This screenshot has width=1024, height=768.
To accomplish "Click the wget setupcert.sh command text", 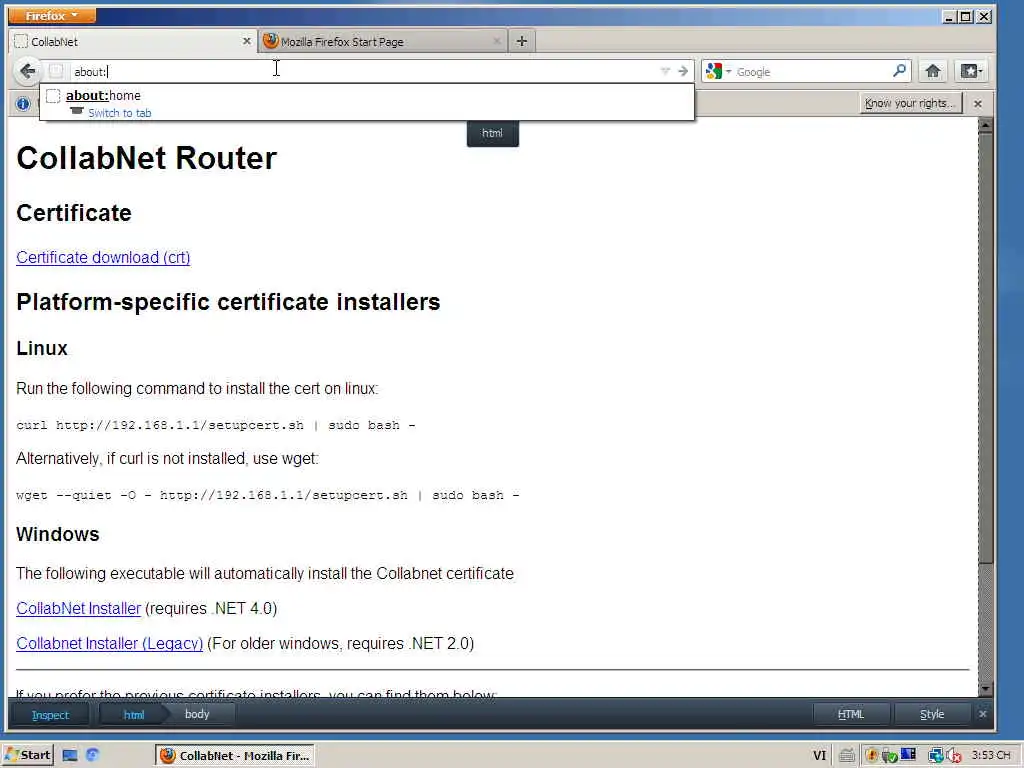I will 268,495.
